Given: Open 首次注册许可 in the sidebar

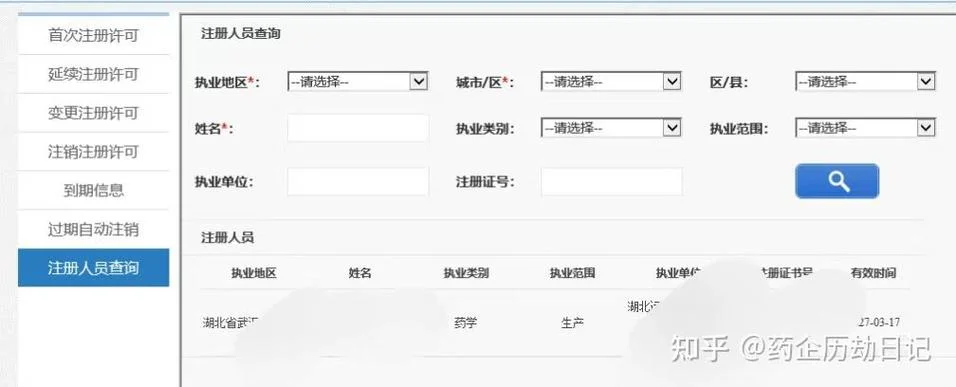Looking at the screenshot, I should 93,35.
